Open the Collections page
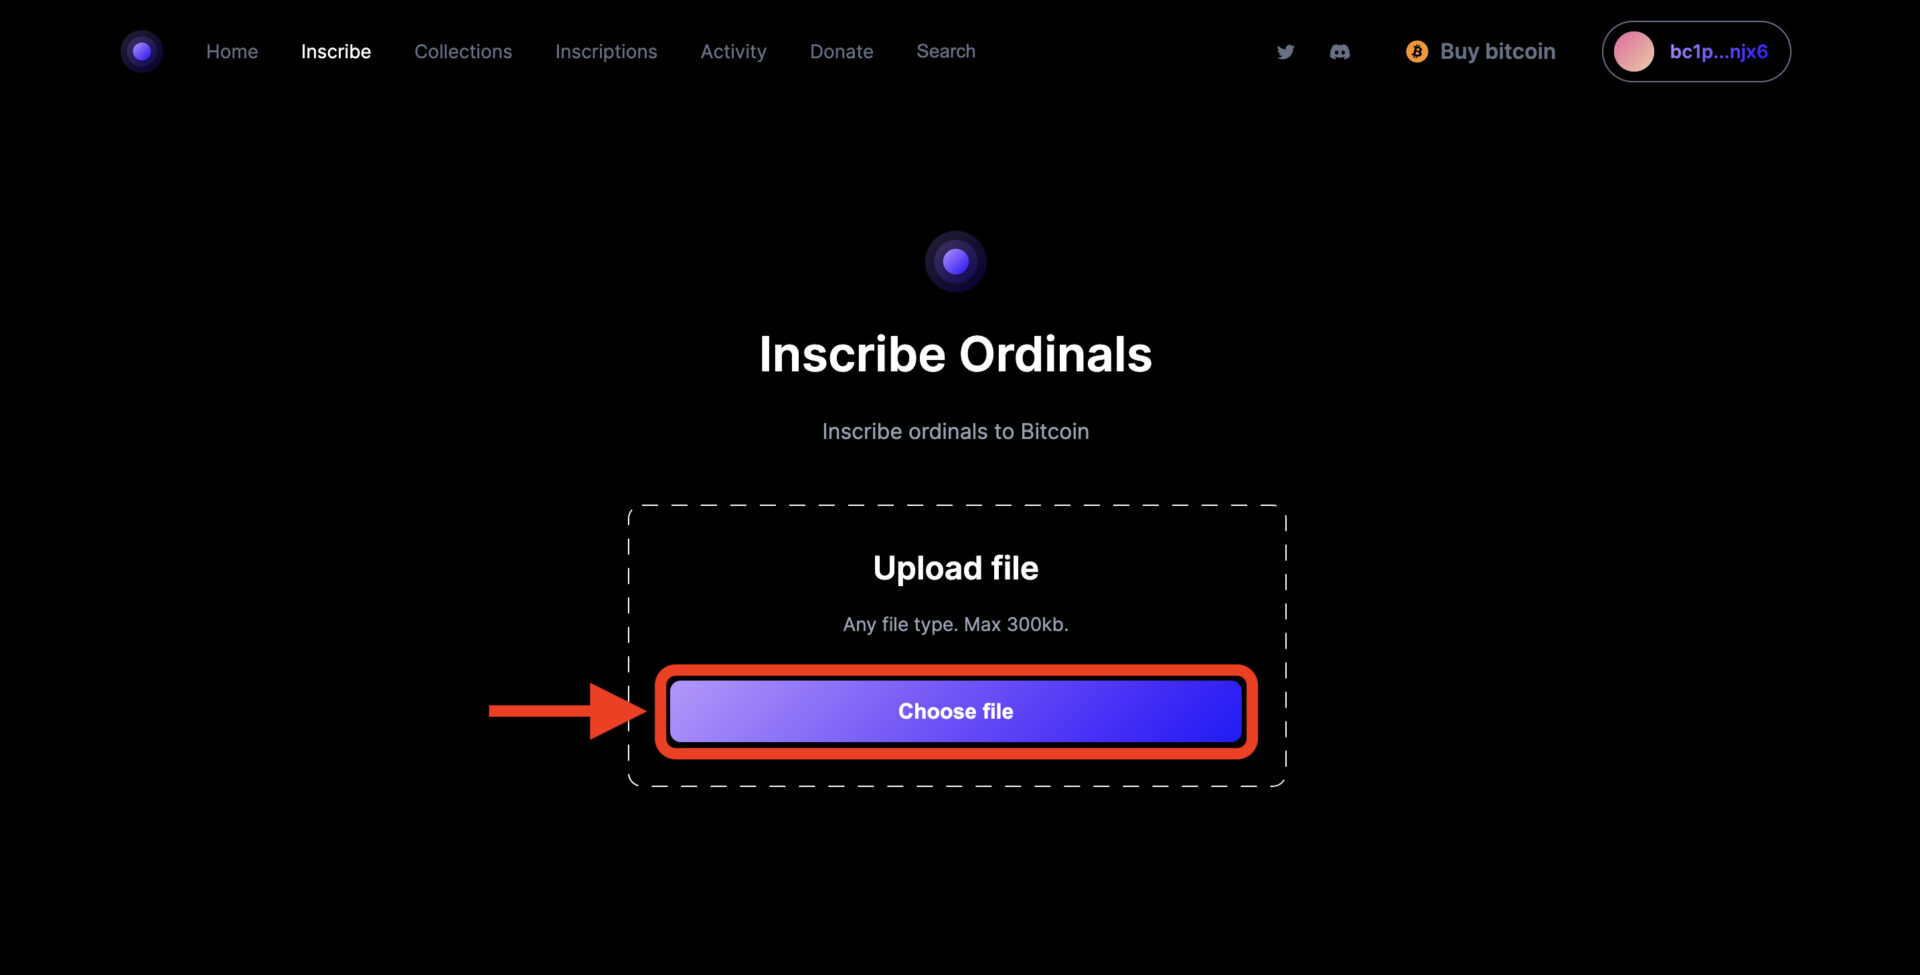Screen dimensions: 1920x975 (463, 51)
